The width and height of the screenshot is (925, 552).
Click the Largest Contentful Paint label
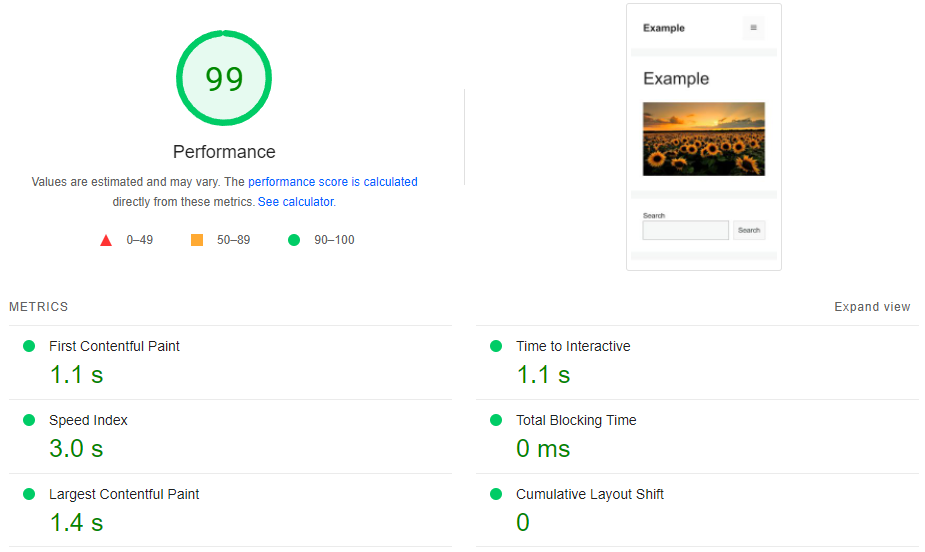pyautogui.click(x=124, y=494)
